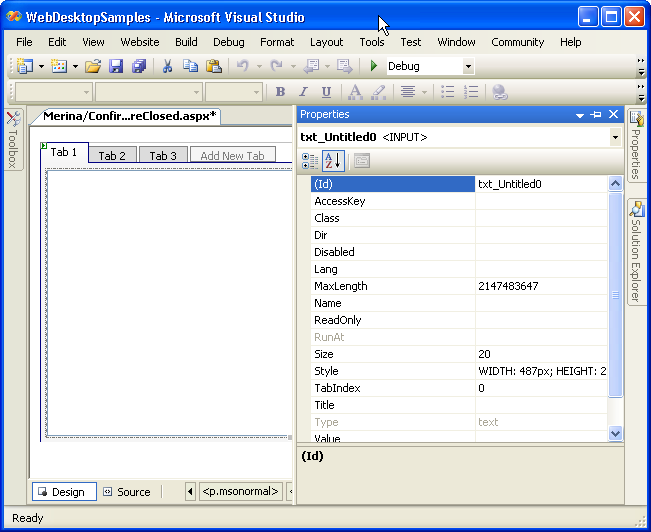Open the Properties window position dropdown arrow
651x532 pixels.
coord(579,115)
